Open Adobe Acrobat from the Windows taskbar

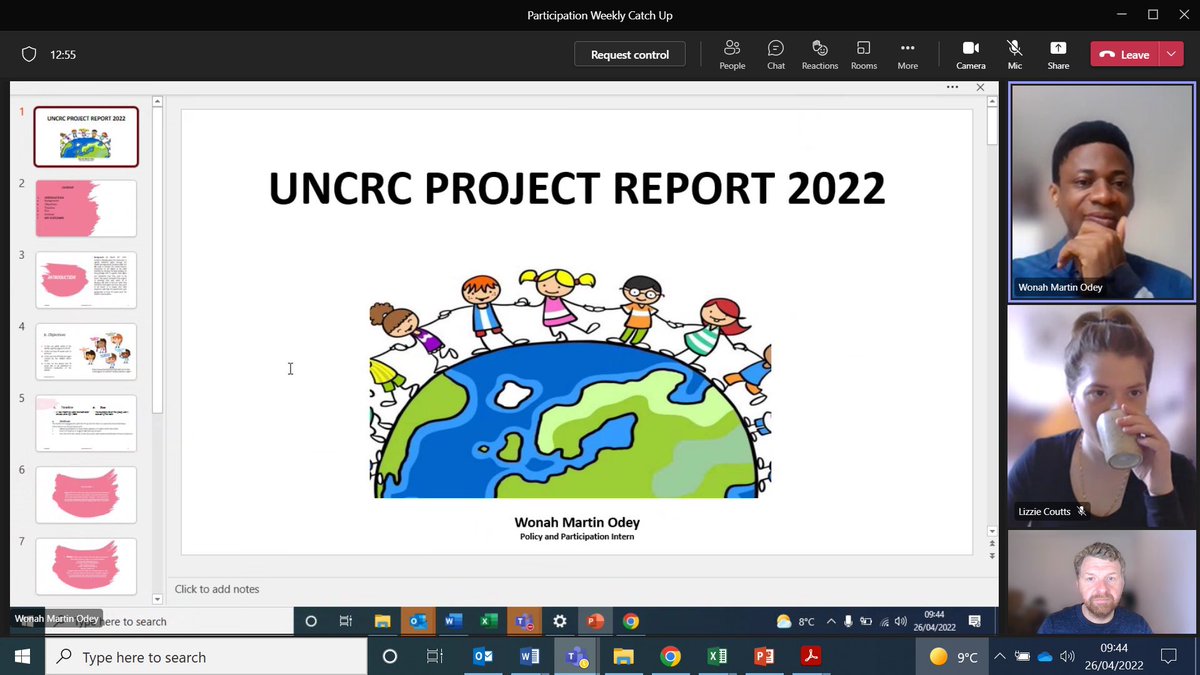[811, 657]
